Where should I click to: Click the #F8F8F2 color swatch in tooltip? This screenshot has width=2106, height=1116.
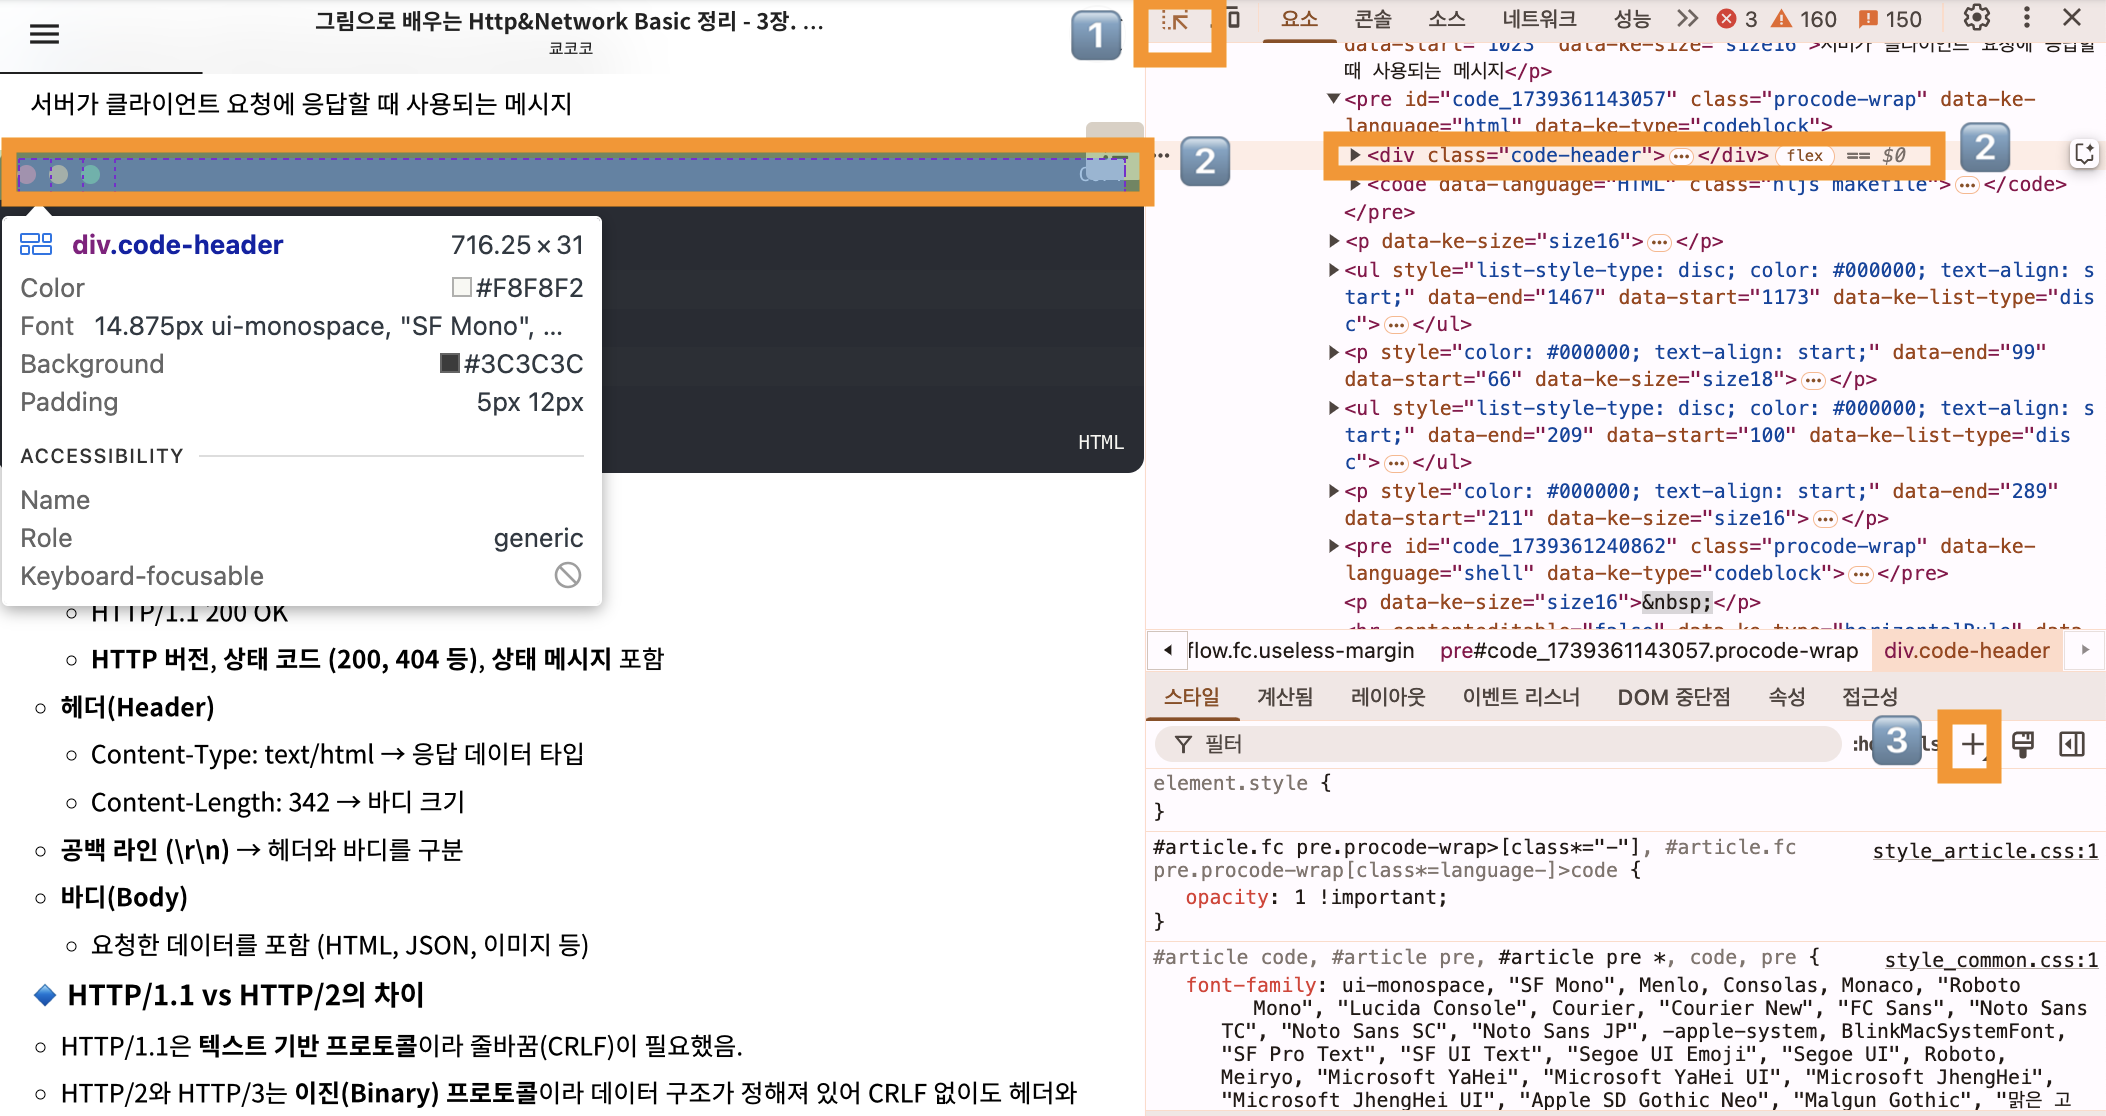point(462,287)
